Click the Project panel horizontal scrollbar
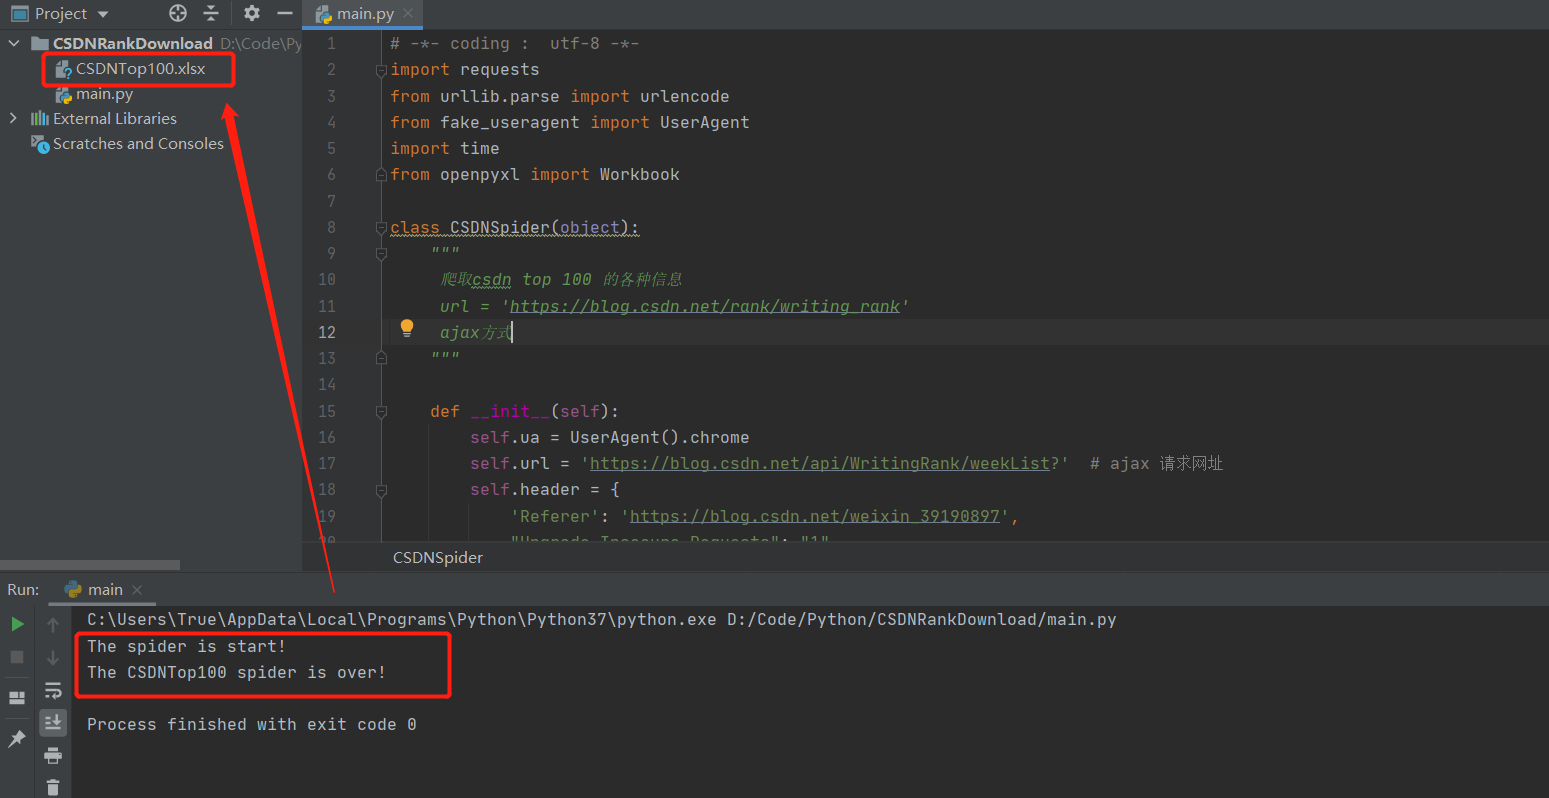The width and height of the screenshot is (1549, 798). (x=90, y=565)
